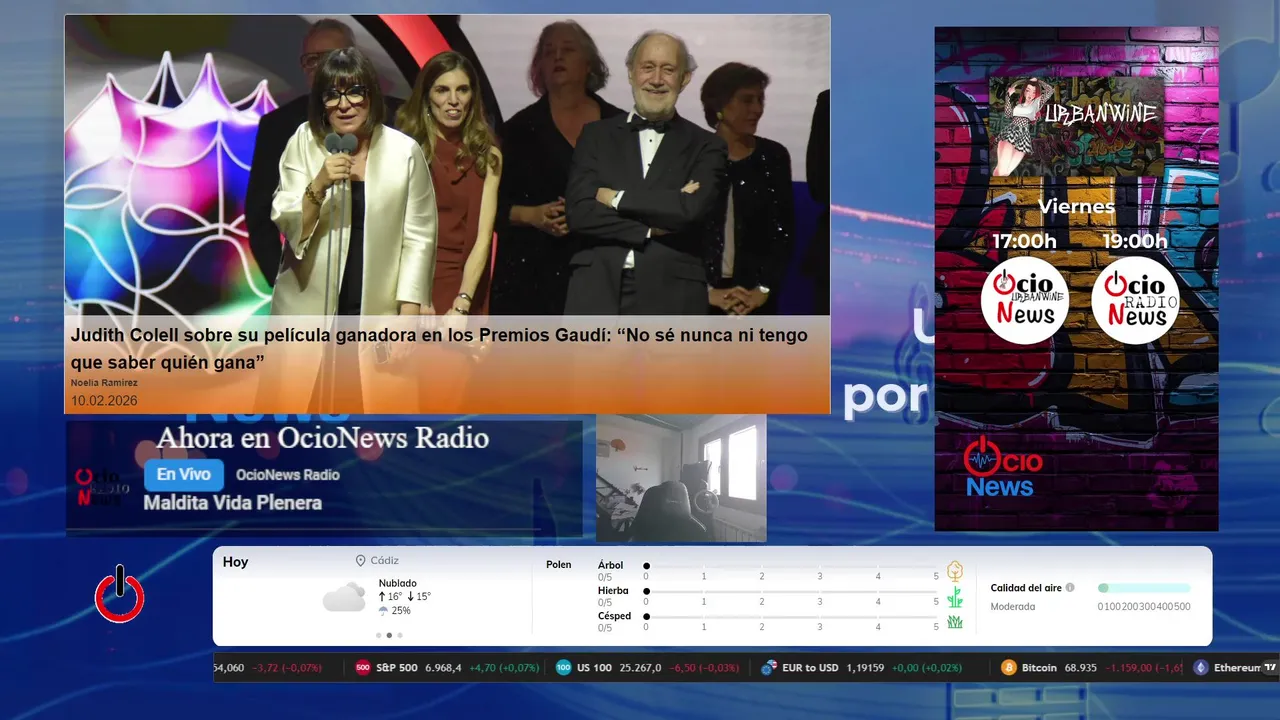The image size is (1280, 720).
Task: Click the OcioNews logo on graffiti banner
Action: pyautogui.click(x=1002, y=467)
